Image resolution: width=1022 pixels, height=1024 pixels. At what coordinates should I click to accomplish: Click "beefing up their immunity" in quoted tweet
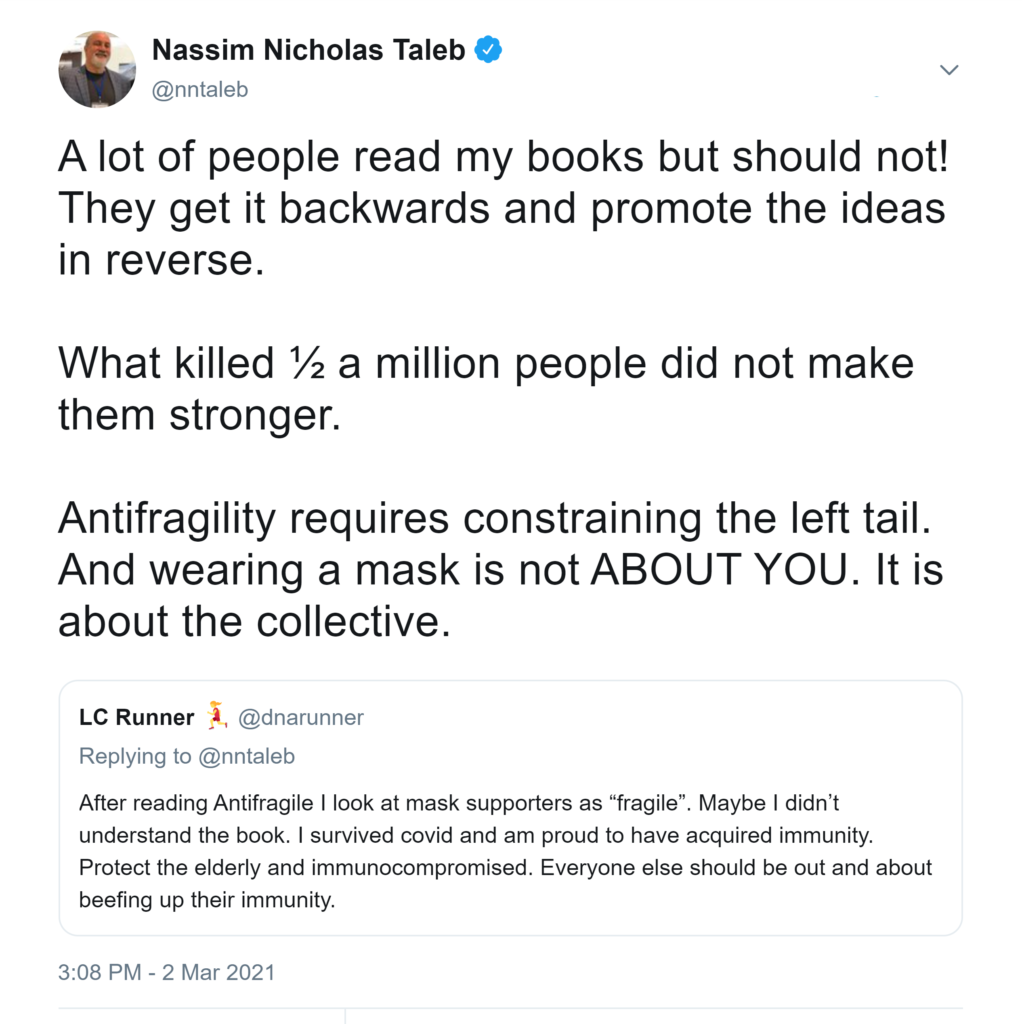205,899
